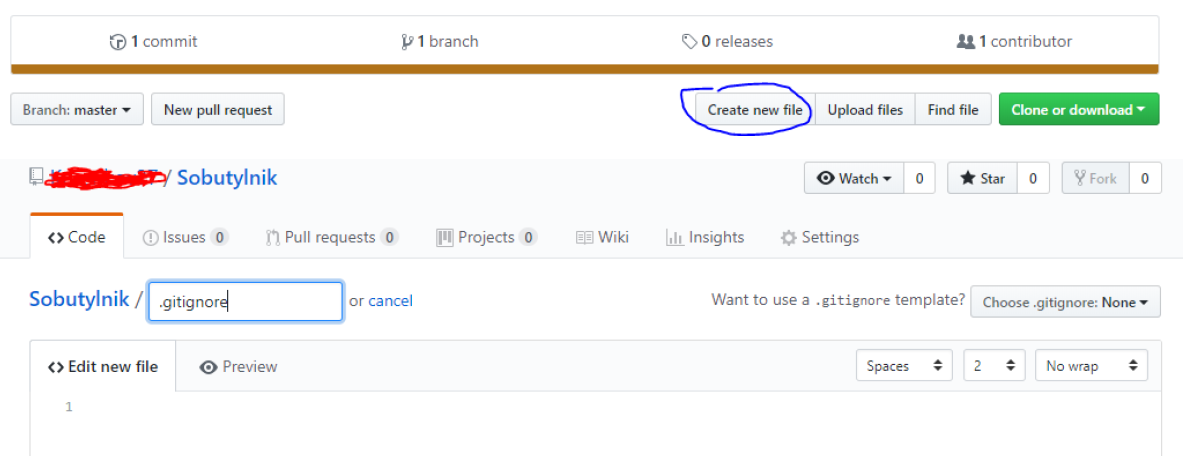Open the Spaces indent mode dropdown
Screen dimensions: 1183x471
coord(905,366)
